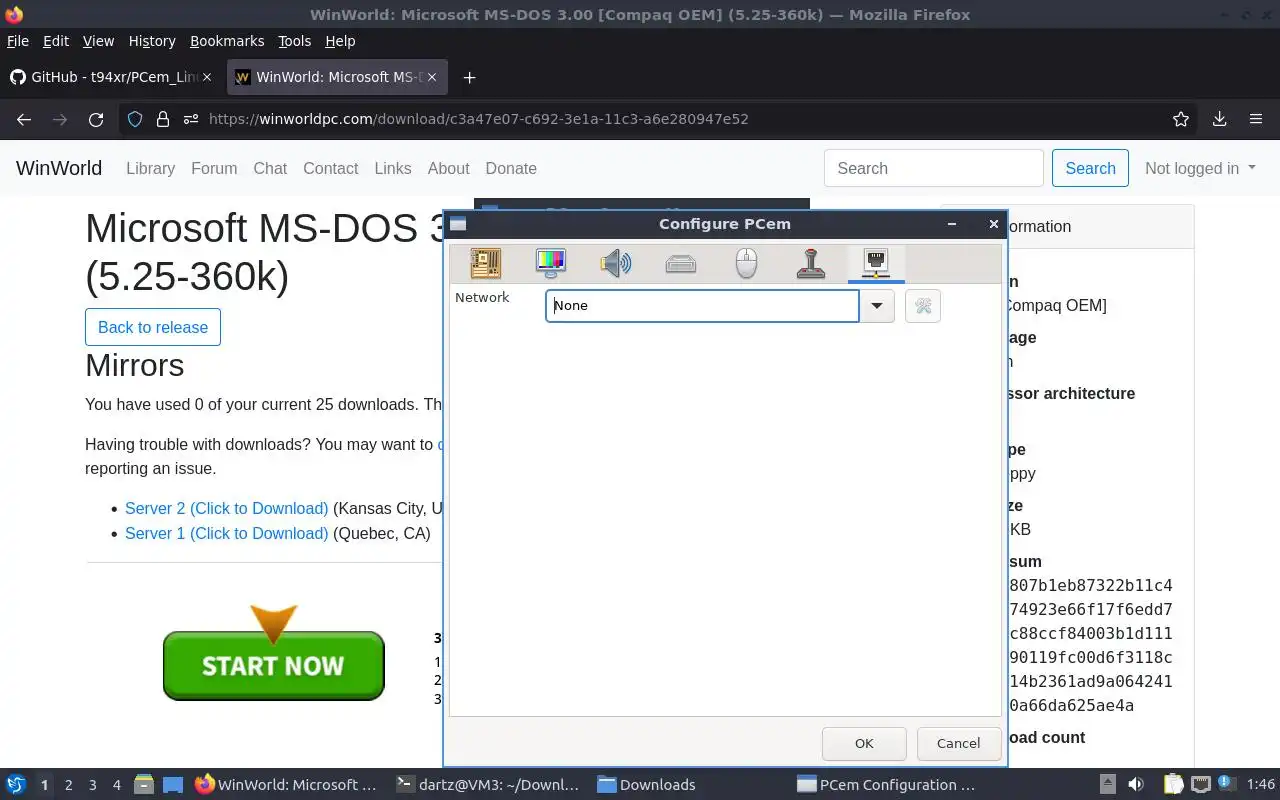1280x800 pixels.
Task: Click the network card configure wrench button
Action: point(923,306)
